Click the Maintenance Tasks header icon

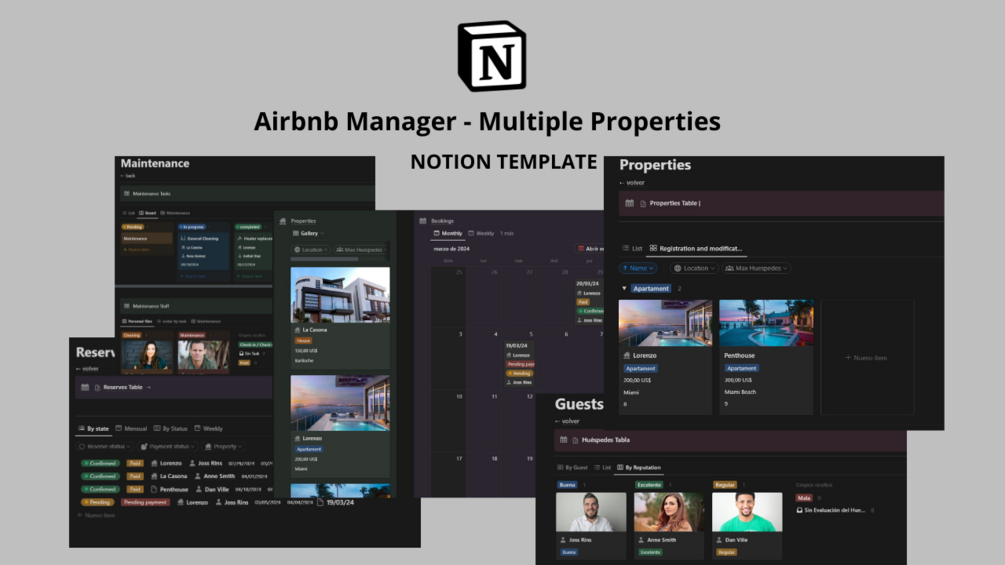[126, 193]
